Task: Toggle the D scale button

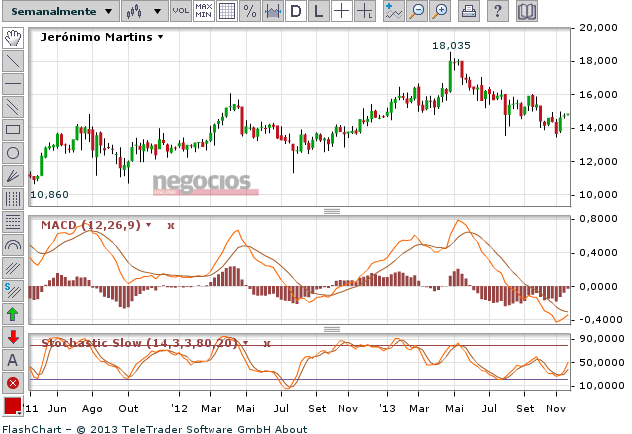Action: tap(295, 11)
